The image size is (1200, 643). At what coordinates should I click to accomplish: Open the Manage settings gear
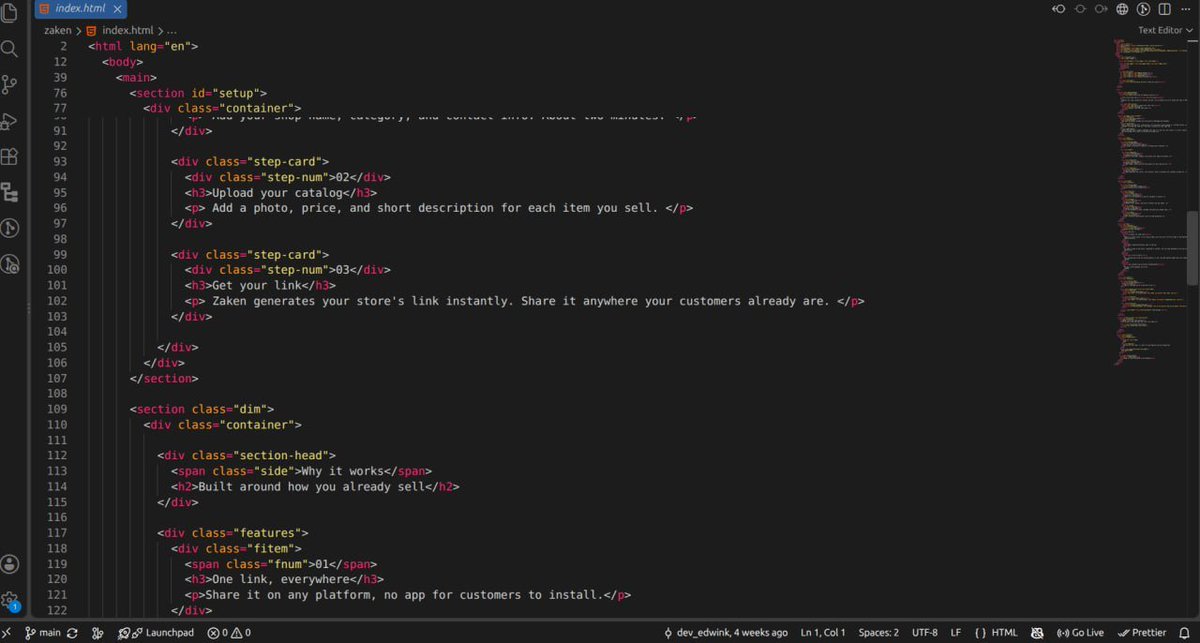10,601
